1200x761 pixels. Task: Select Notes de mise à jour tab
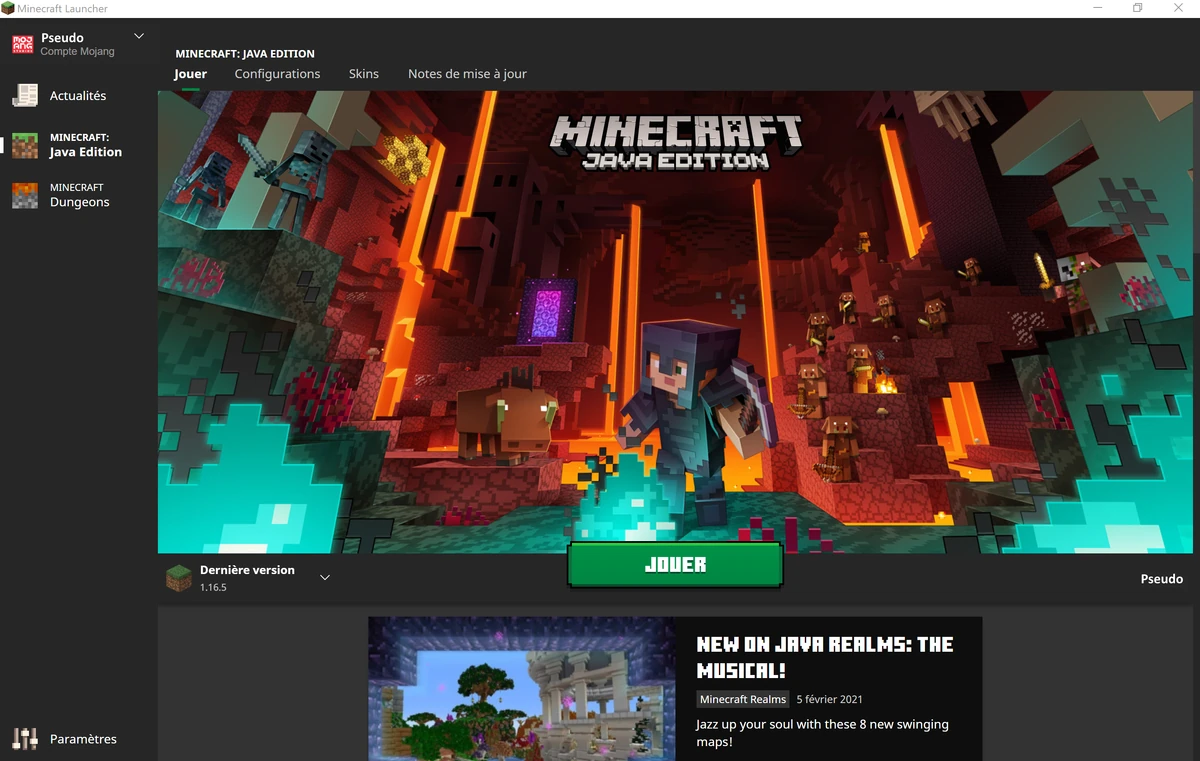coord(466,73)
